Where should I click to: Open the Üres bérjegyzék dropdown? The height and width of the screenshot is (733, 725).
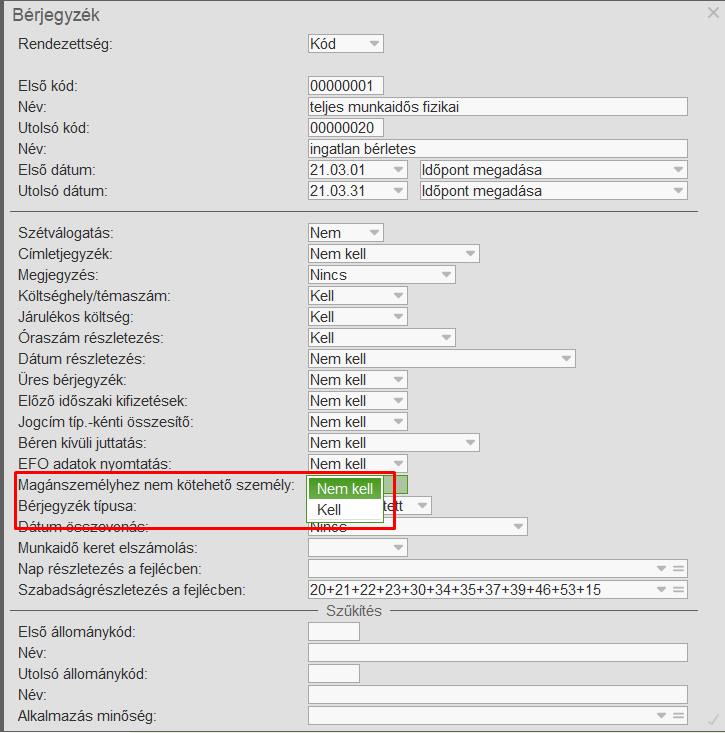point(358,380)
